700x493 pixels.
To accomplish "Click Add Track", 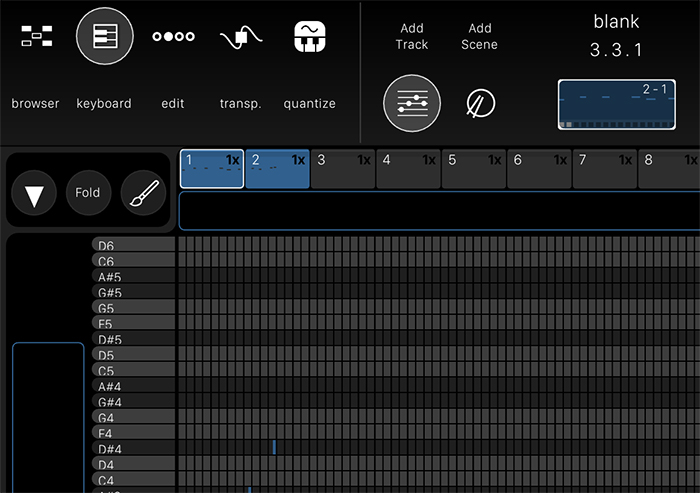I will 412,36.
